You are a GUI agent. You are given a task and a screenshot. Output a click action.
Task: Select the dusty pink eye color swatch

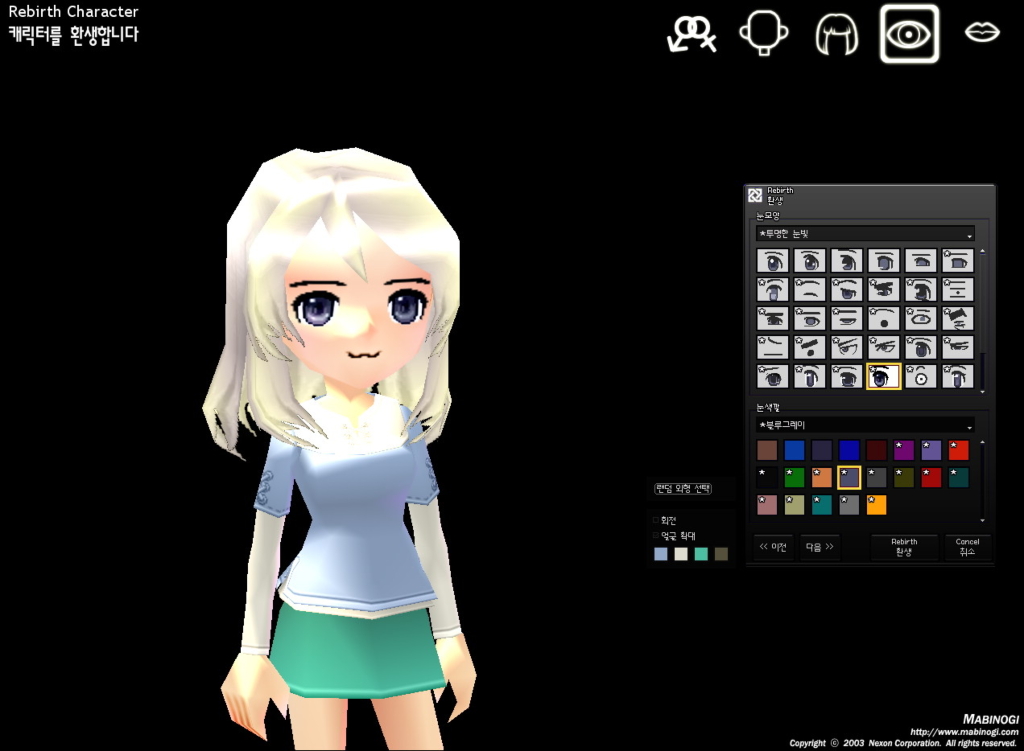pos(767,505)
